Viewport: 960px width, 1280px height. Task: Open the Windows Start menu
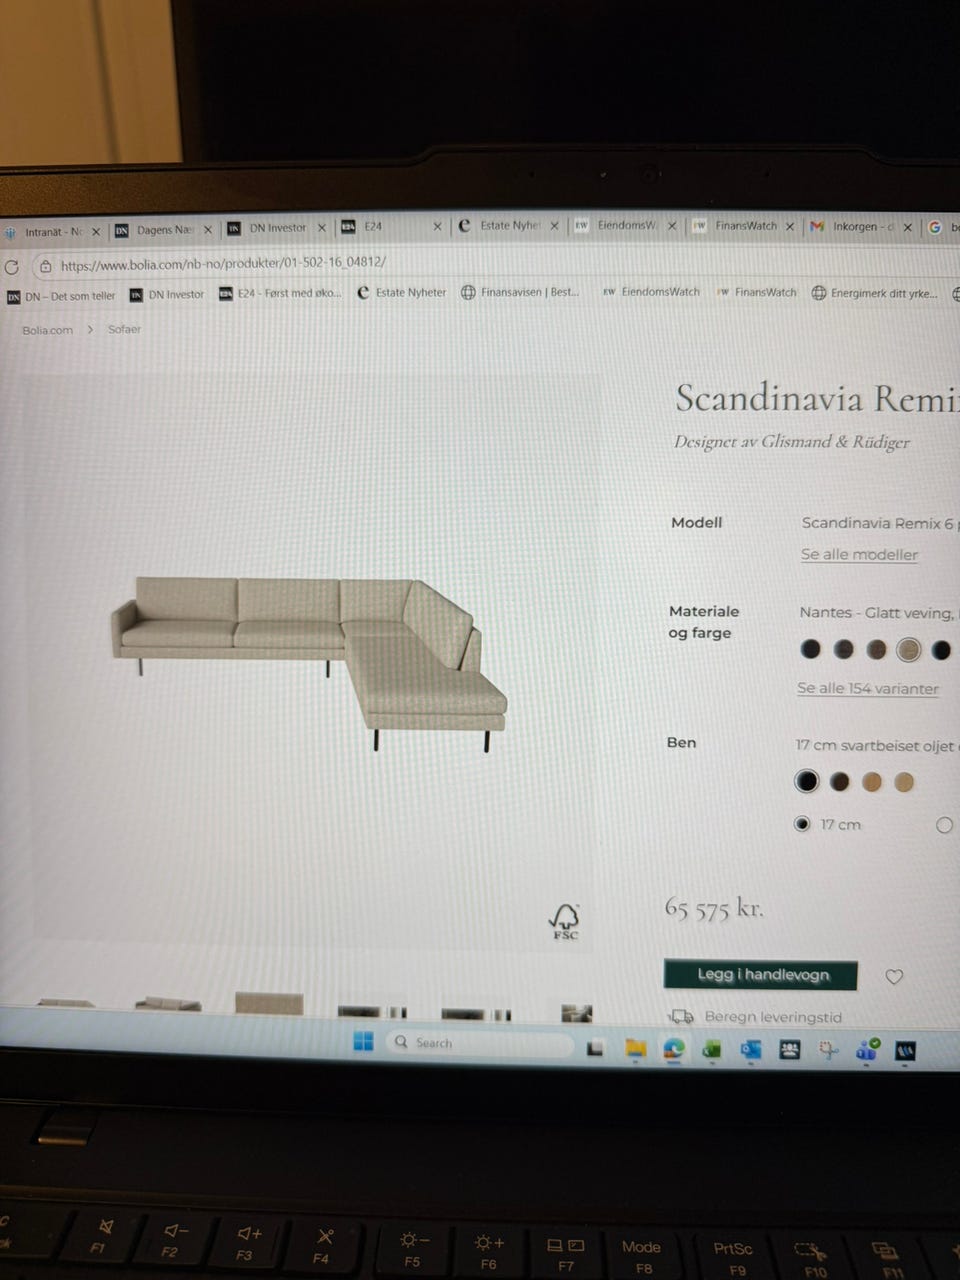tap(364, 1042)
